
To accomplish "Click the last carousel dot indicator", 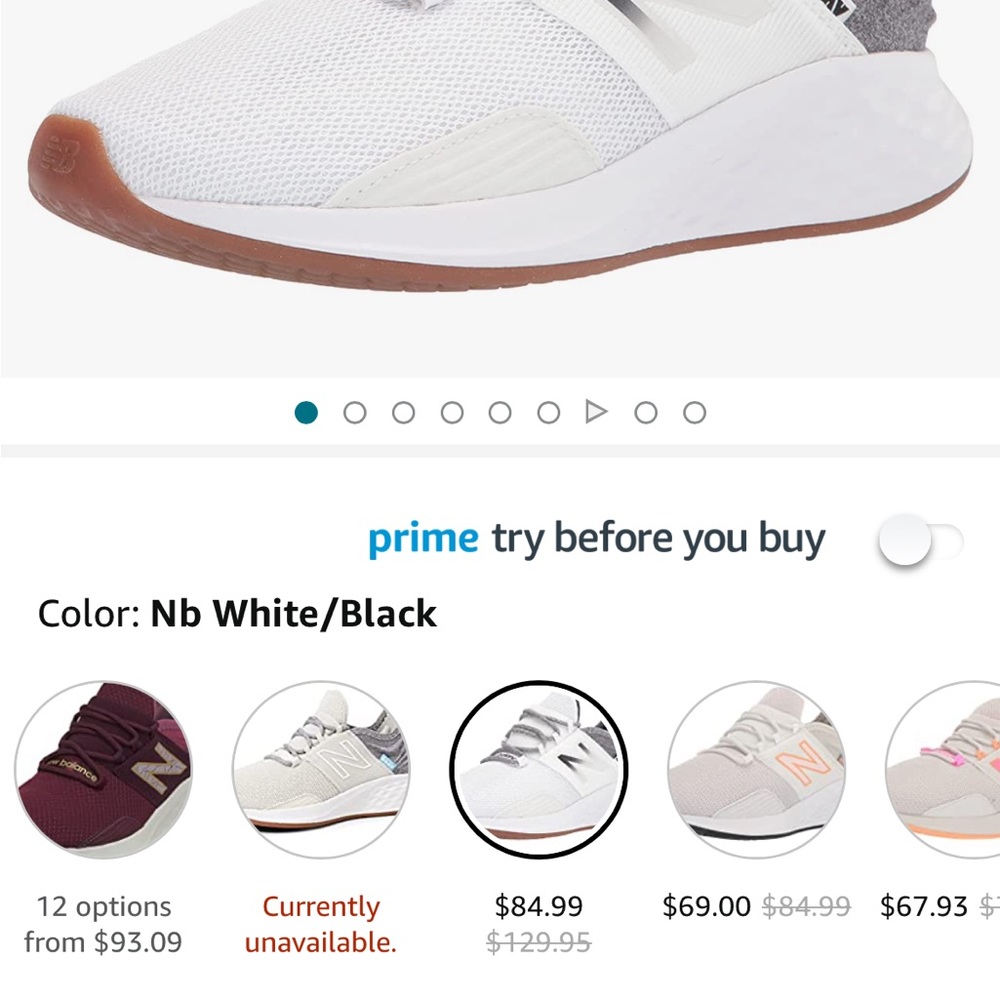I will [x=694, y=411].
